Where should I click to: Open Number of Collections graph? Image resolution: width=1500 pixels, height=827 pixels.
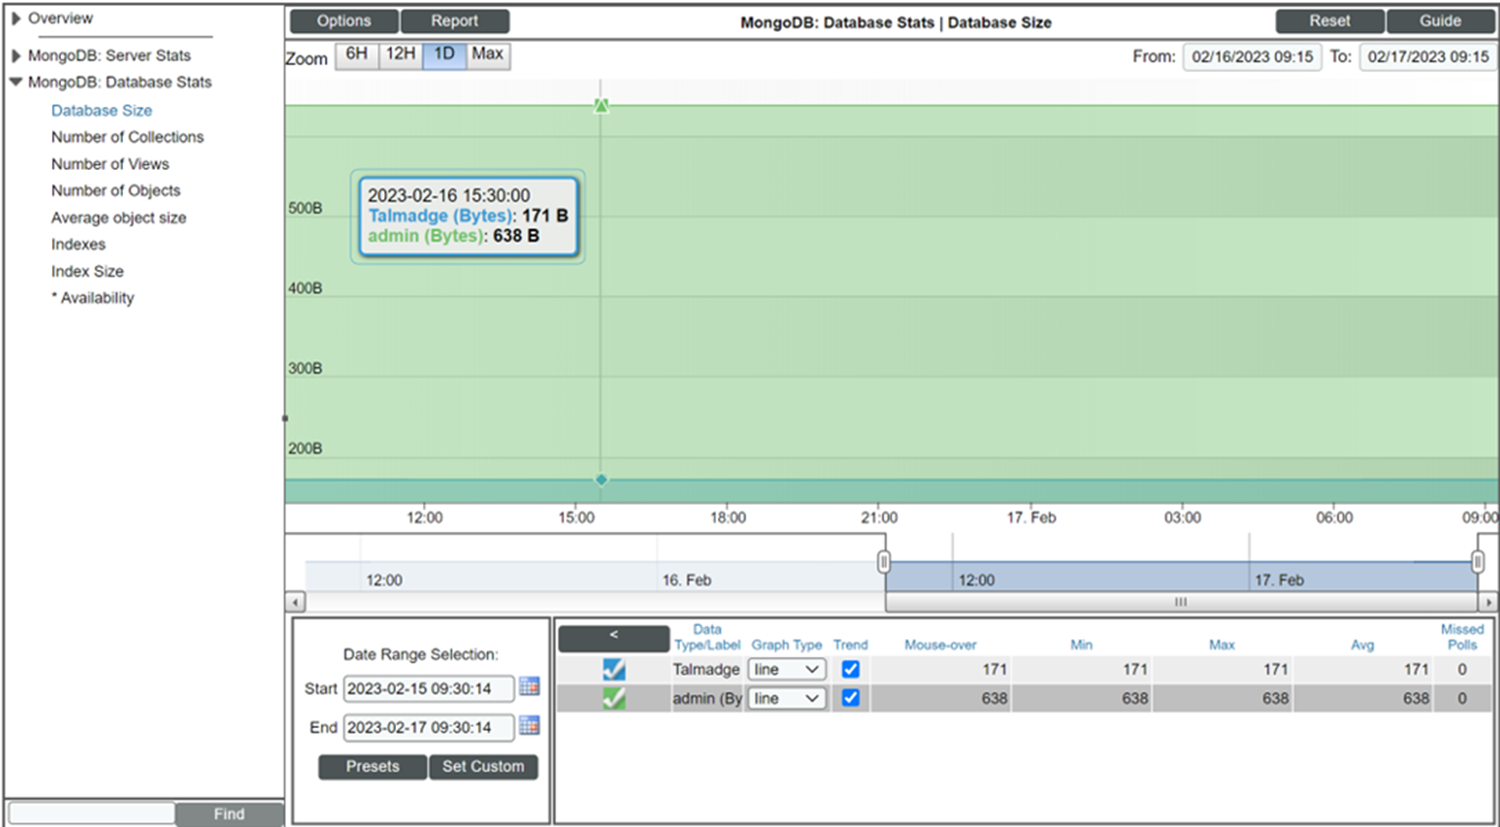tap(127, 137)
